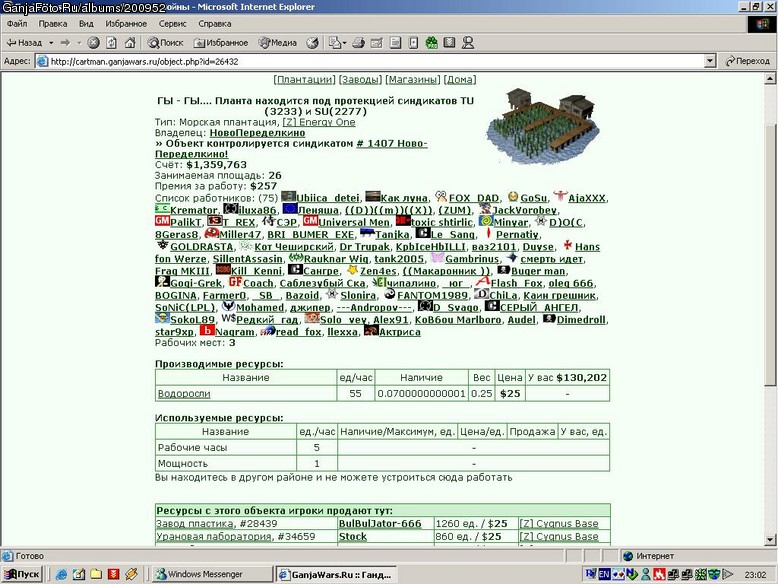Open the Пуск start button
Screen dimensions: 778x584
click(x=22, y=574)
